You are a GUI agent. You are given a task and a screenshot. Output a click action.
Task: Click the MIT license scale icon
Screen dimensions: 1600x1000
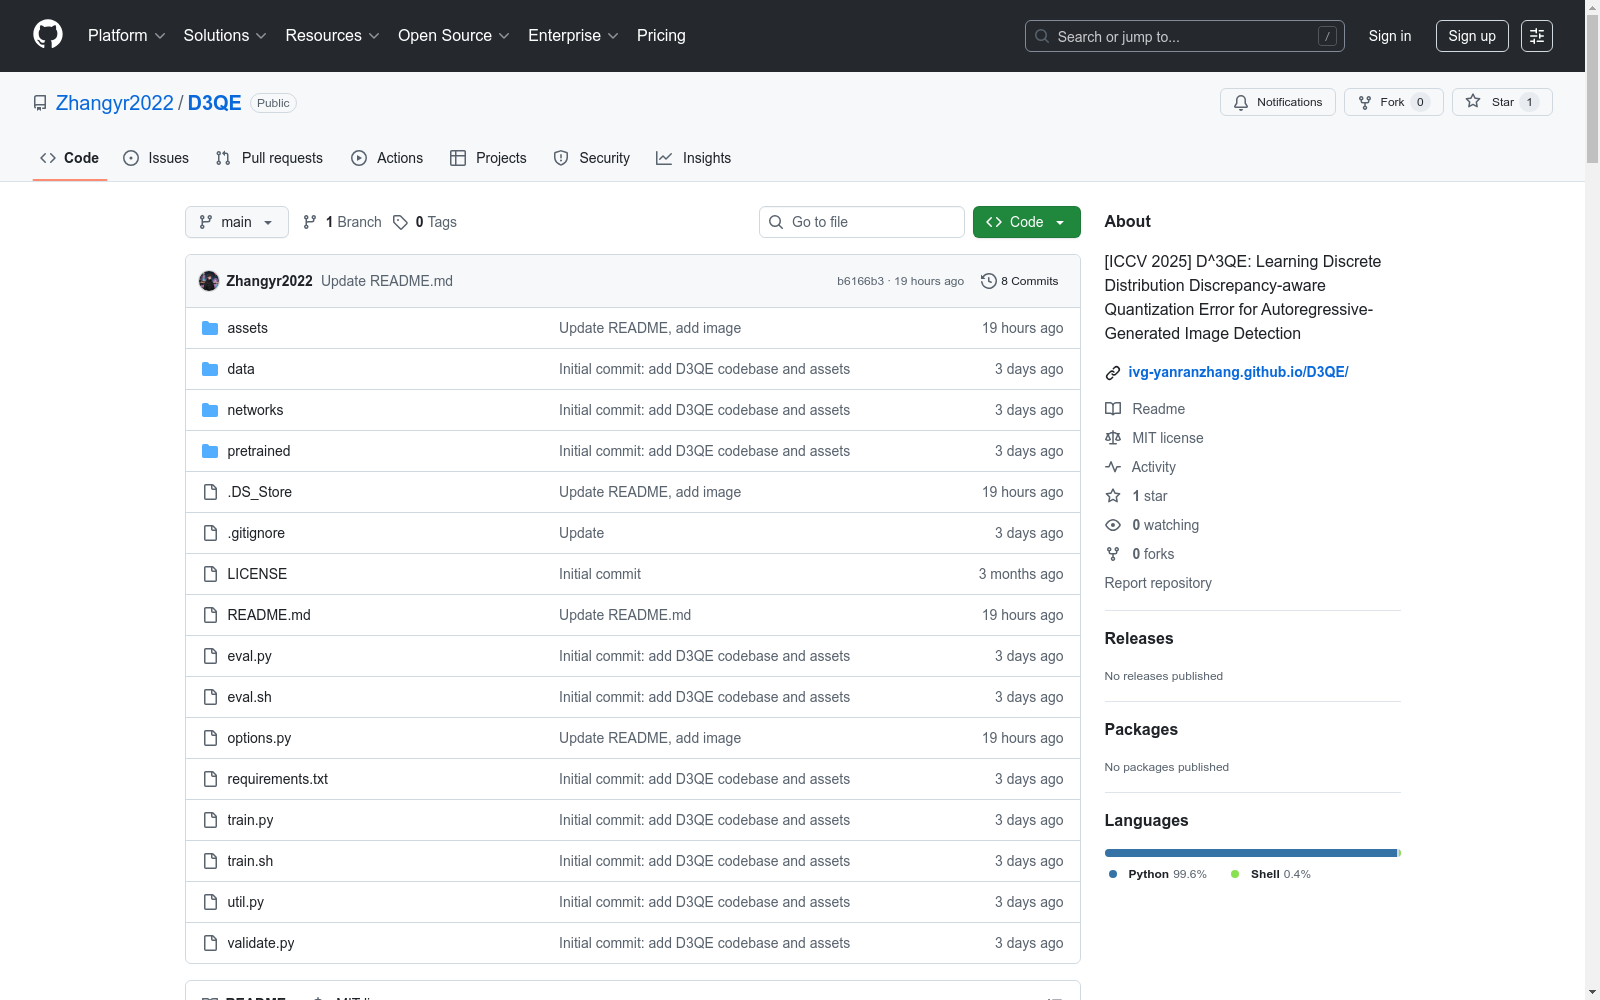point(1113,438)
